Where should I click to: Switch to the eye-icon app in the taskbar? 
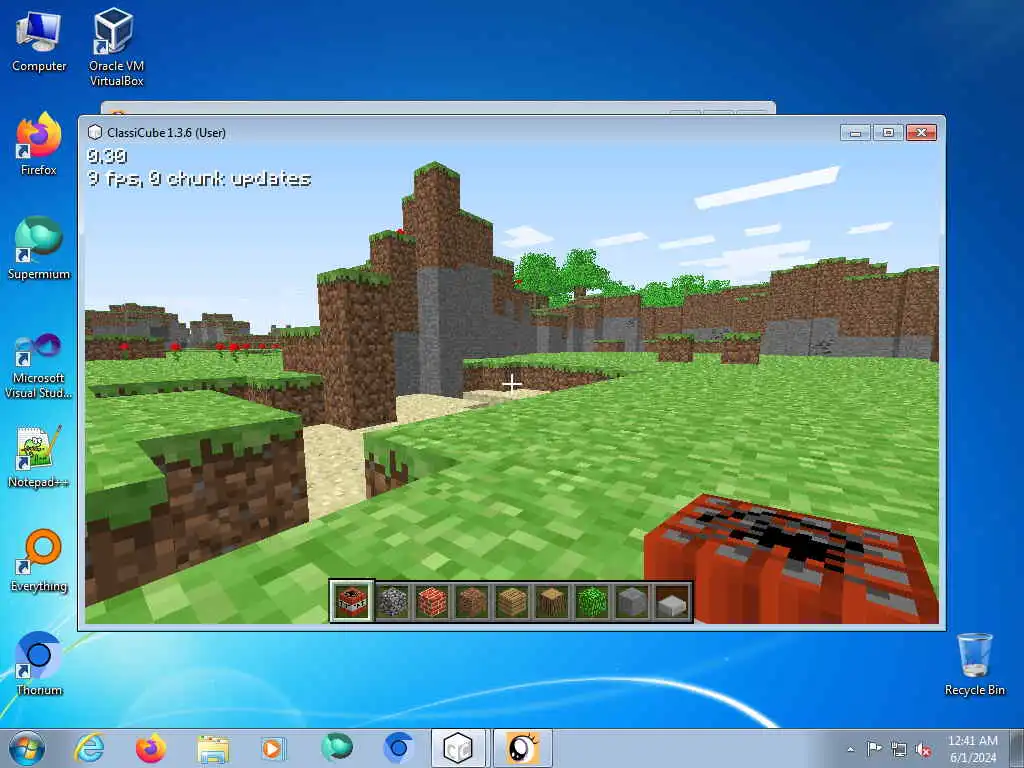click(522, 748)
